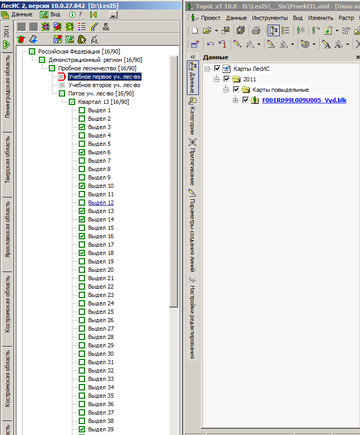The width and height of the screenshot is (360, 435).
Task: Click the polygon with blue plus icon
Action: click(33, 40)
